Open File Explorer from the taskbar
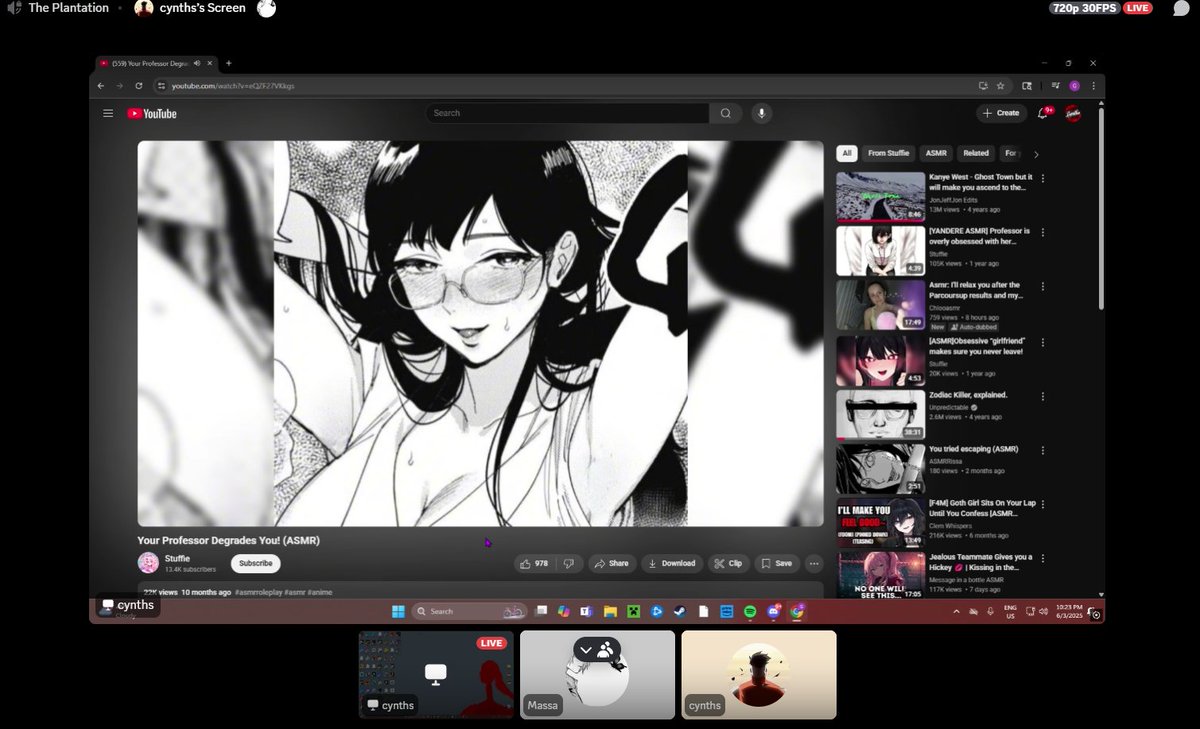Image resolution: width=1200 pixels, height=729 pixels. 609,611
